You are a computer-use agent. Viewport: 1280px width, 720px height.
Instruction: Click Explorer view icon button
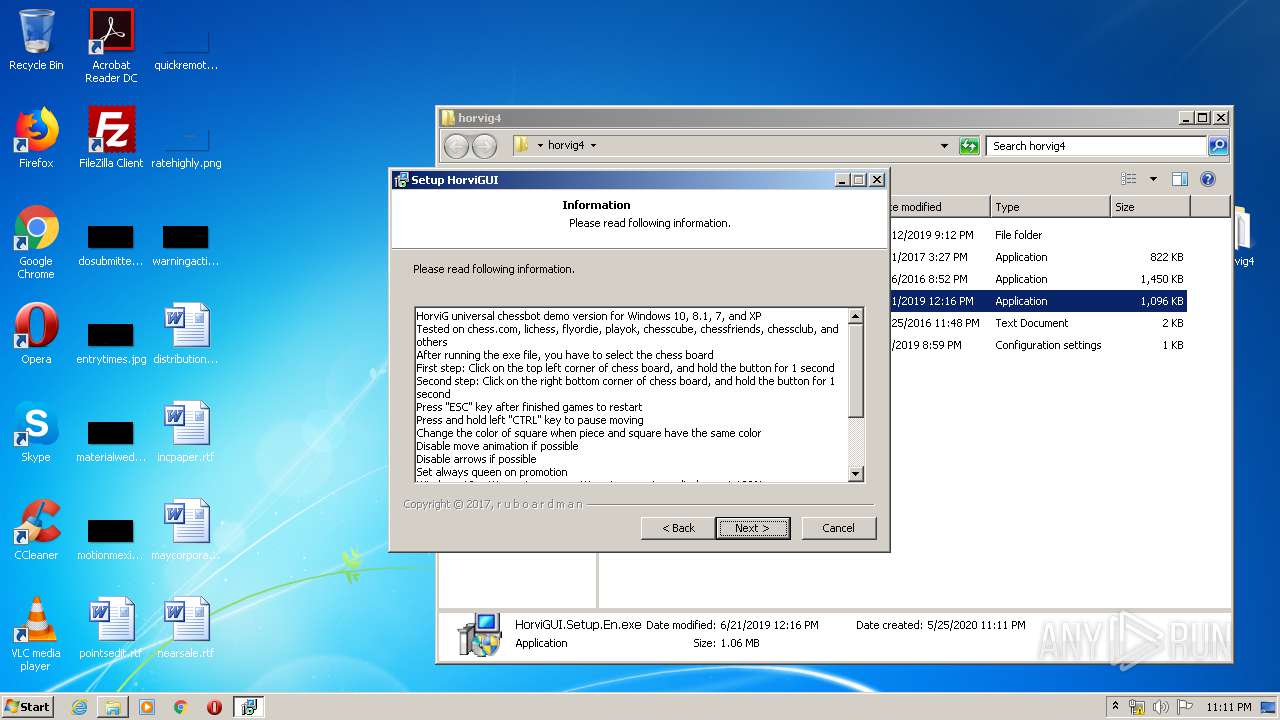click(1129, 179)
